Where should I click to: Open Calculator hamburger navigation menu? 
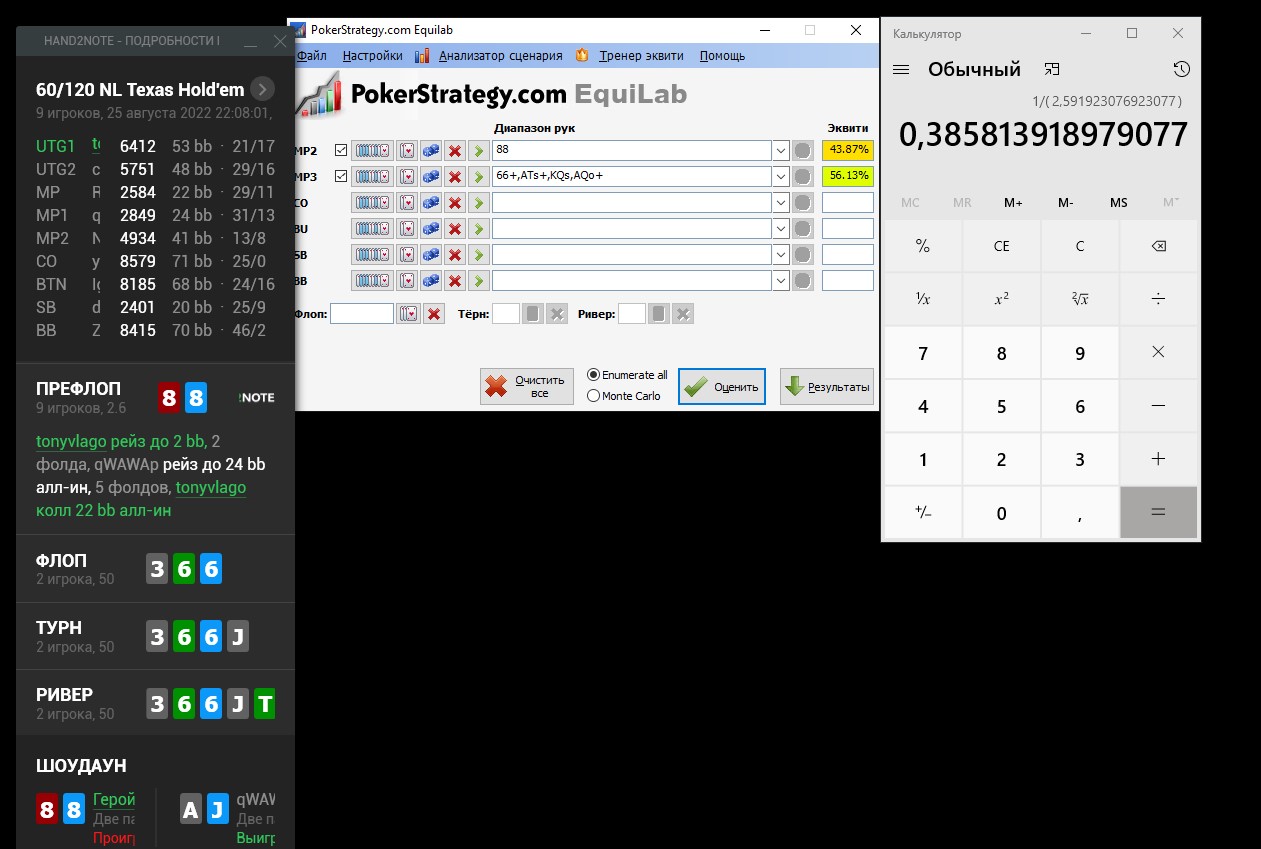click(901, 69)
